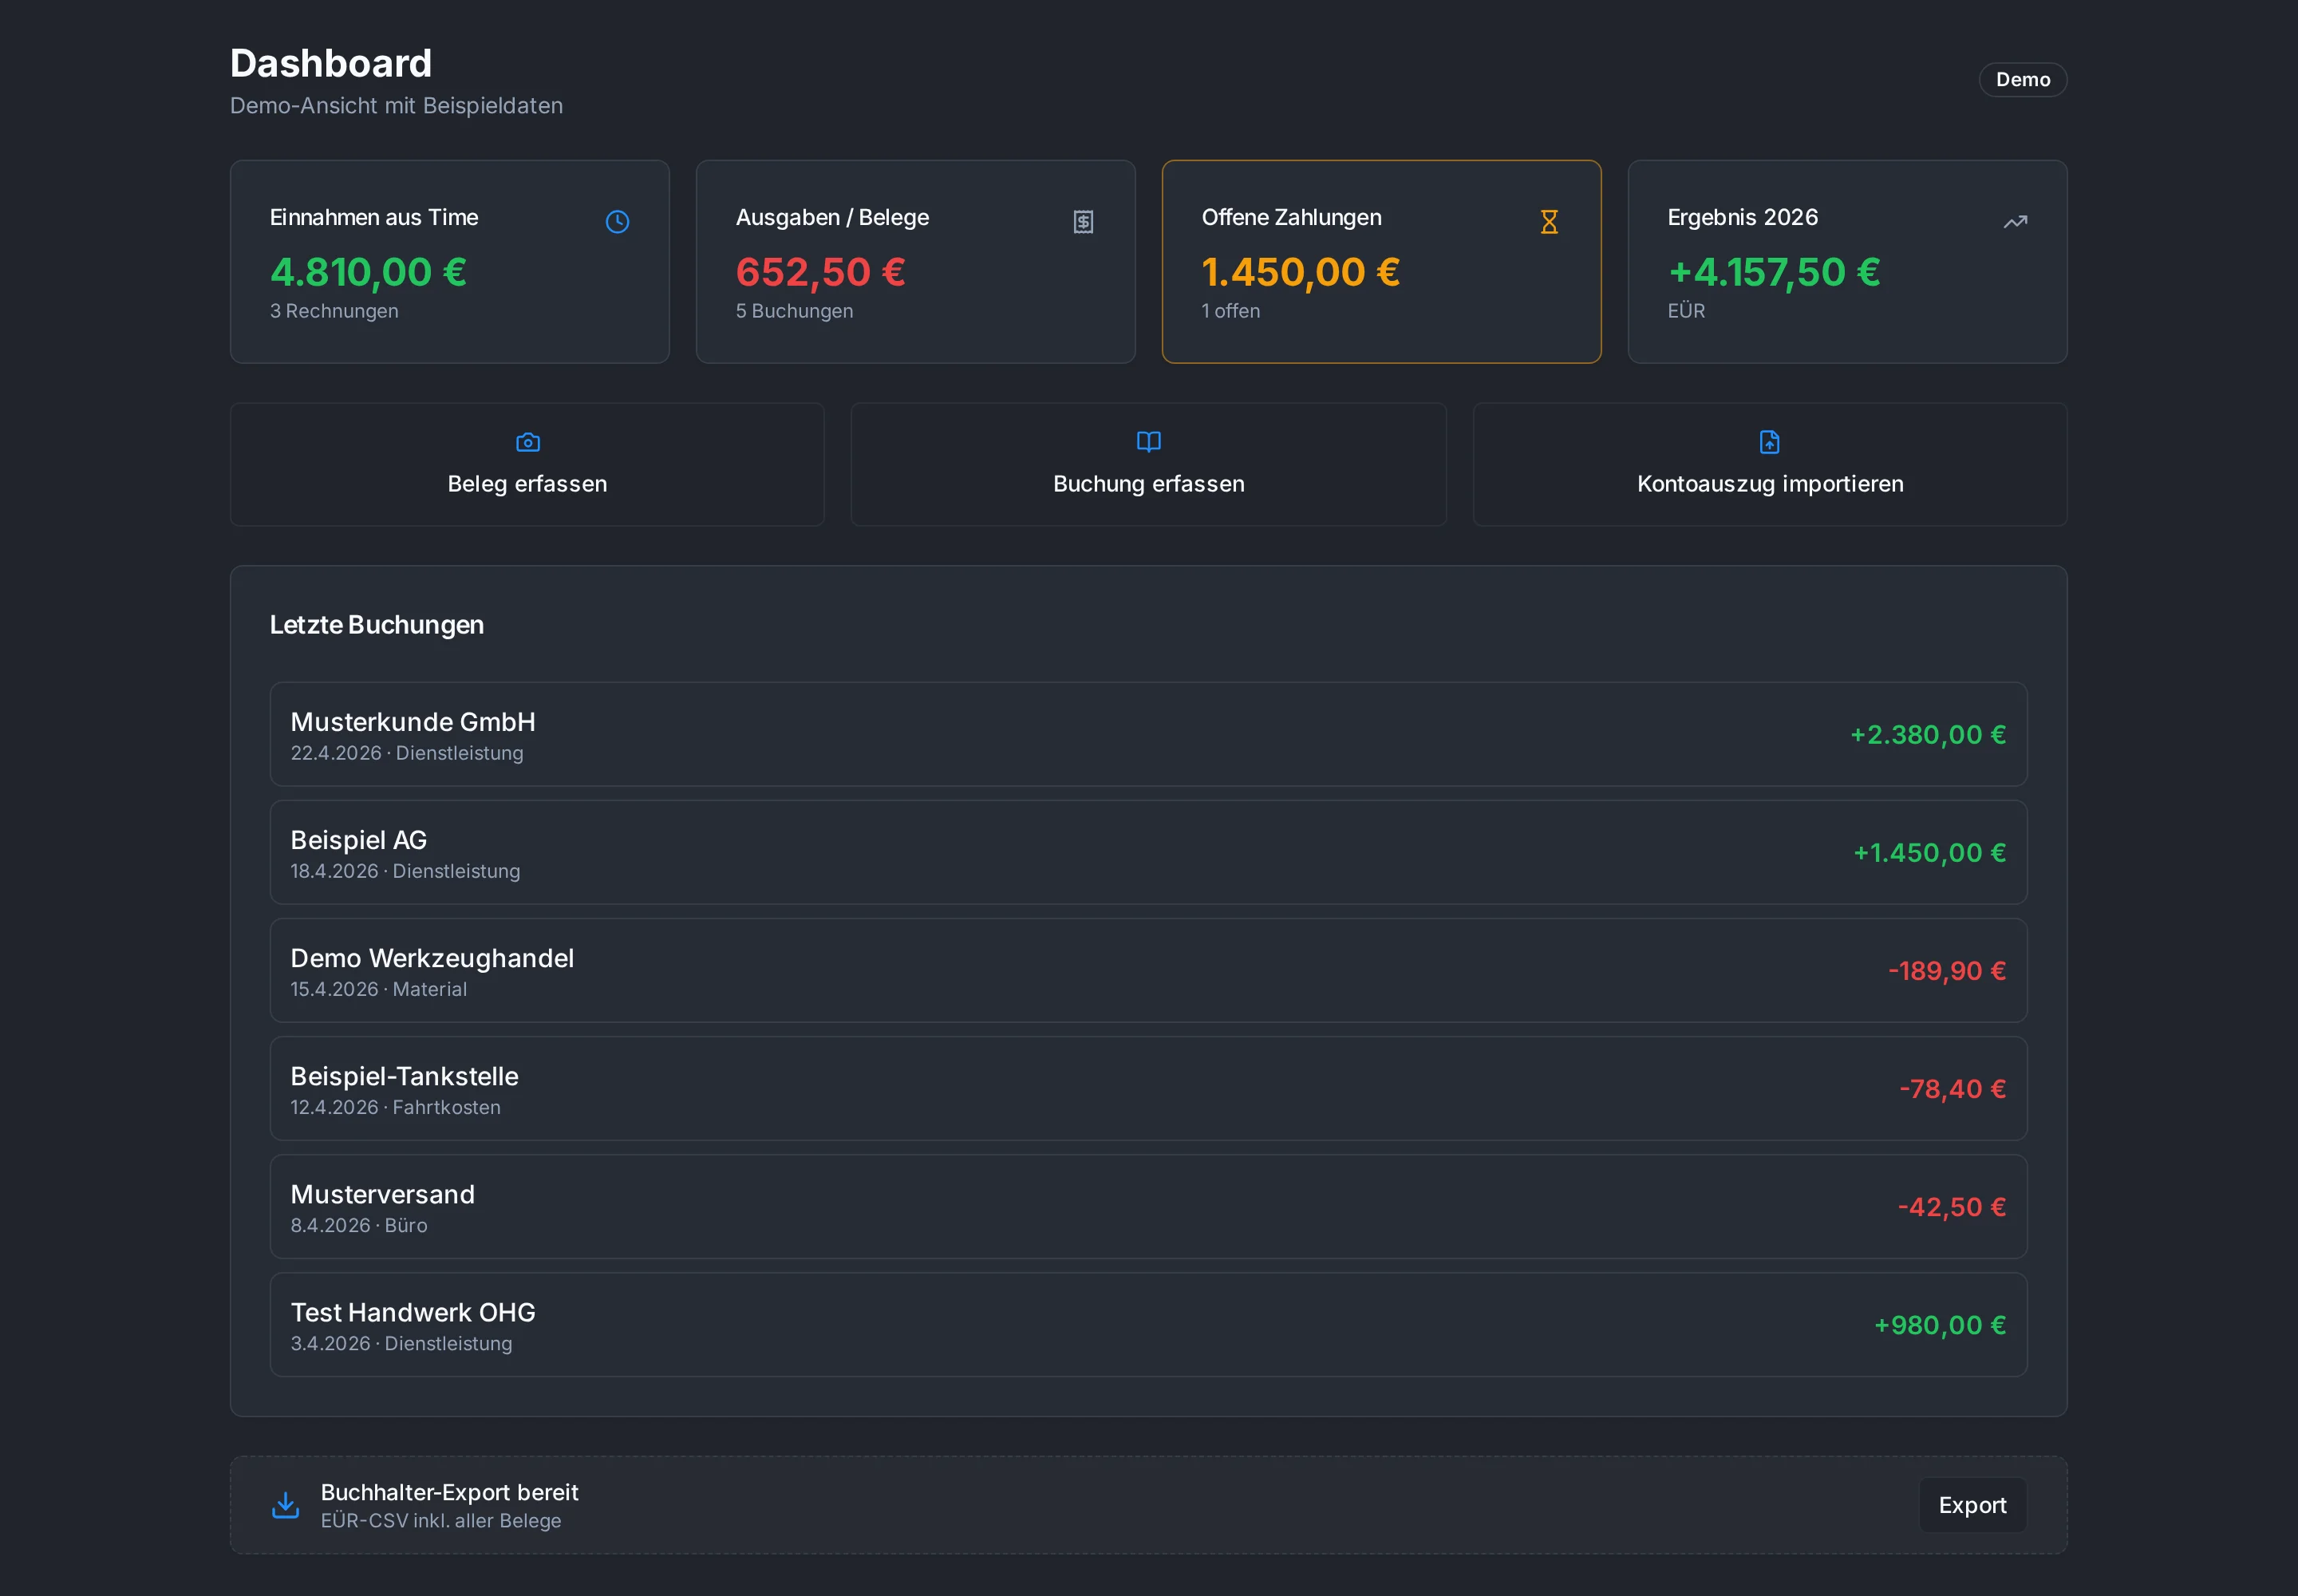Click the Letzte Buchungen heading
The width and height of the screenshot is (2298, 1596).
377,625
